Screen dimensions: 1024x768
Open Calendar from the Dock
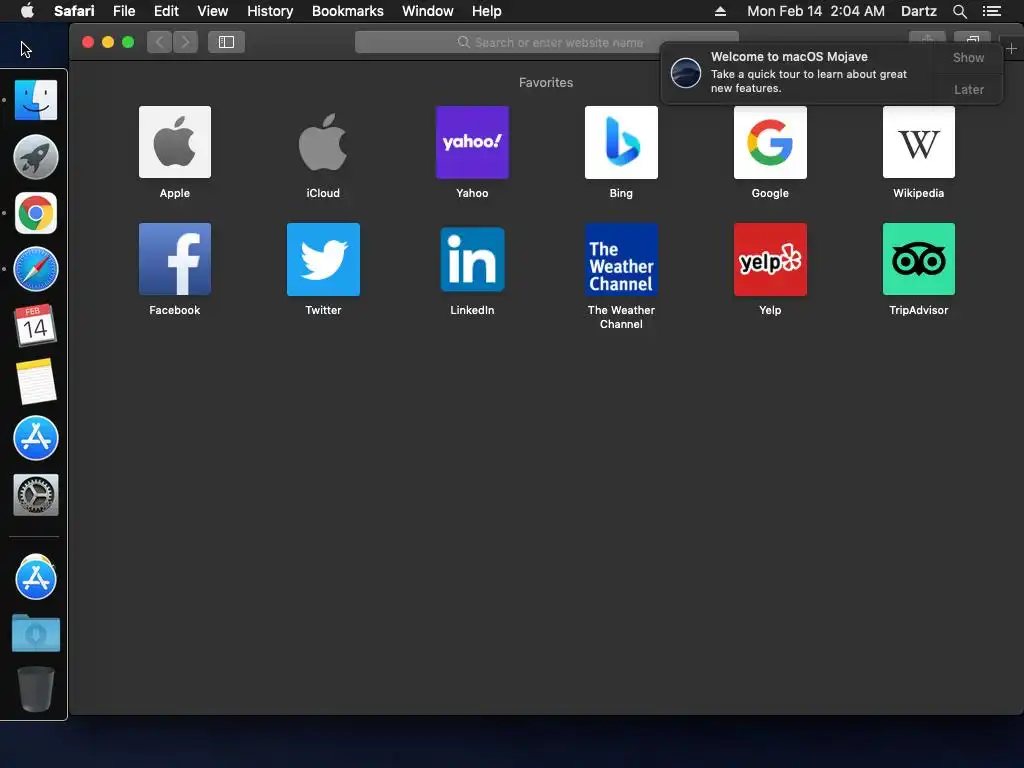tap(36, 325)
